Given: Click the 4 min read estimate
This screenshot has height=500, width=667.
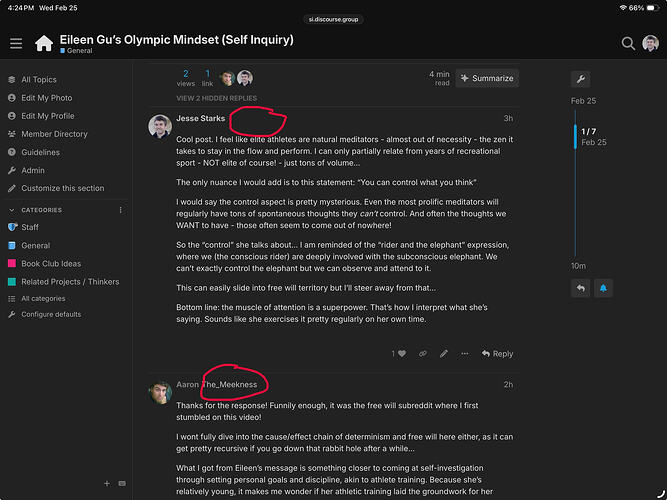Looking at the screenshot, I should coord(439,78).
